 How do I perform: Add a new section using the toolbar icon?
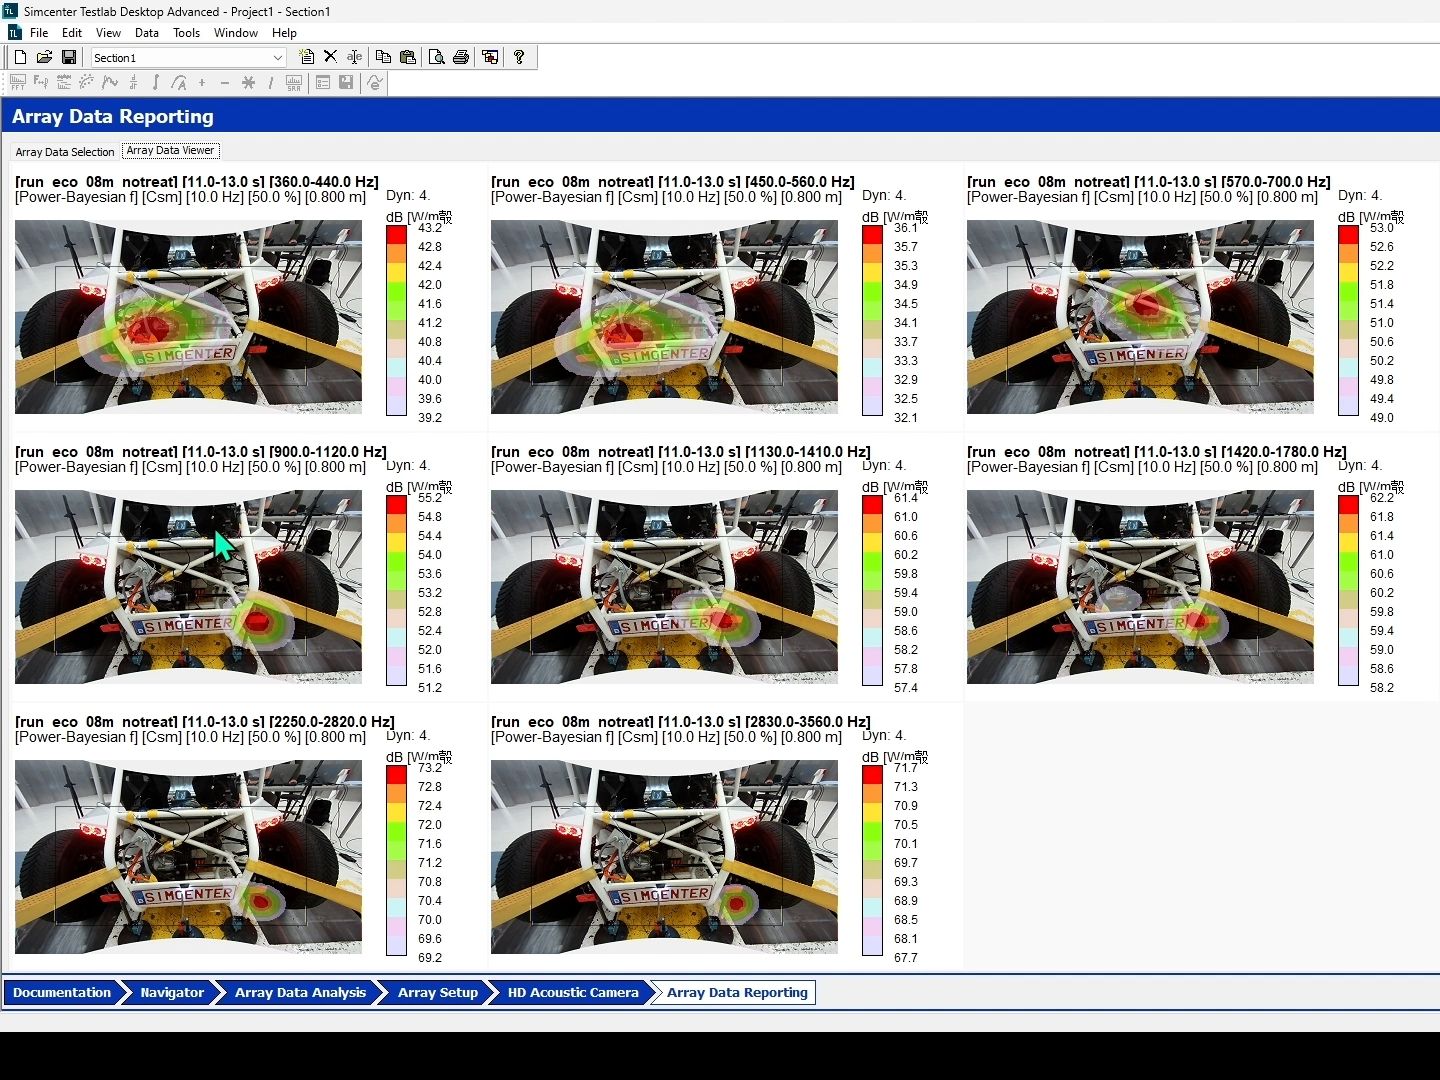(307, 58)
